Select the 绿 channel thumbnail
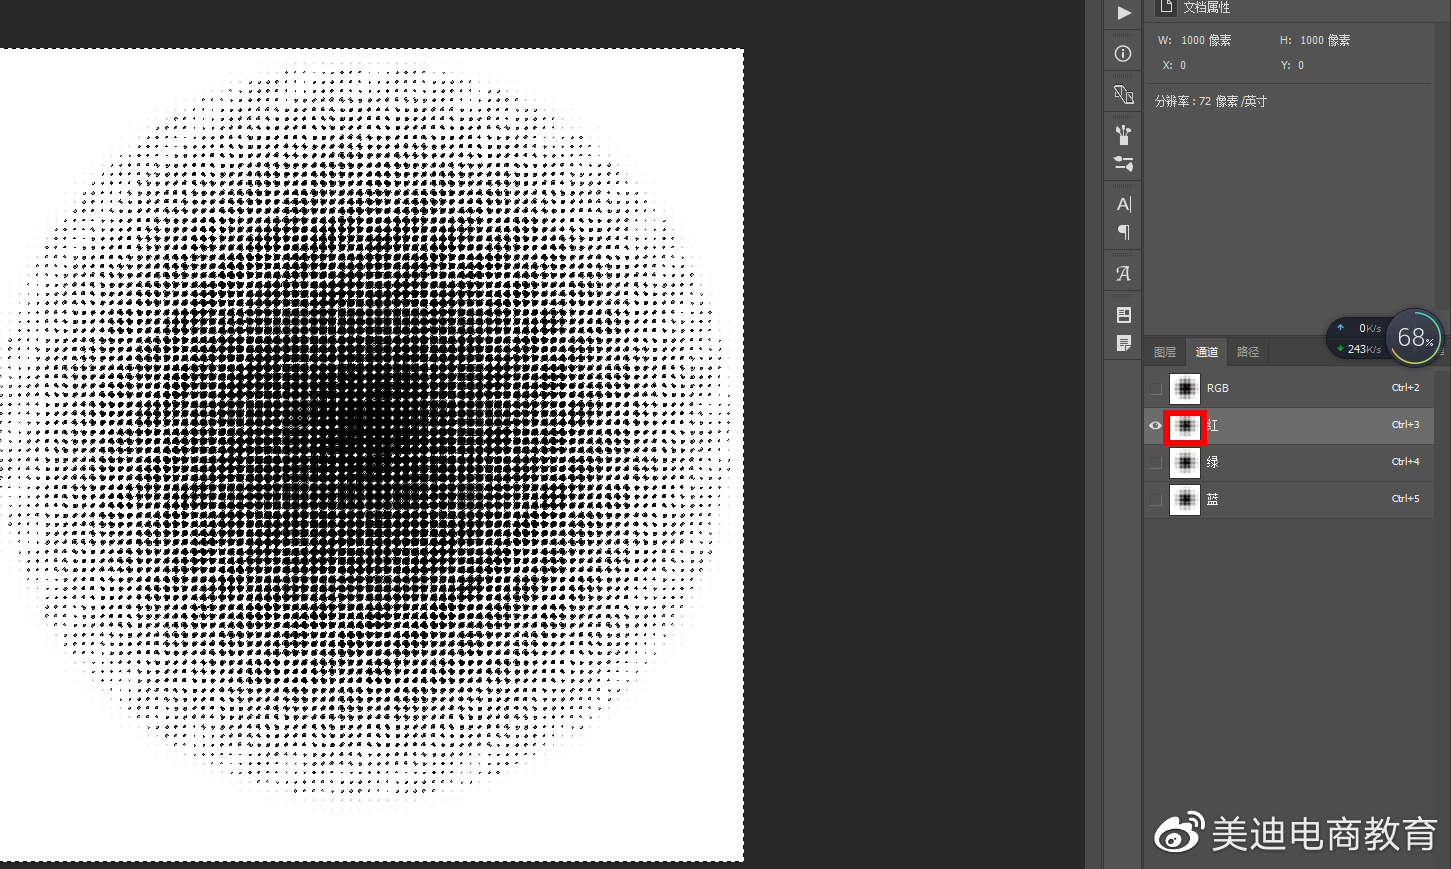 pyautogui.click(x=1185, y=462)
